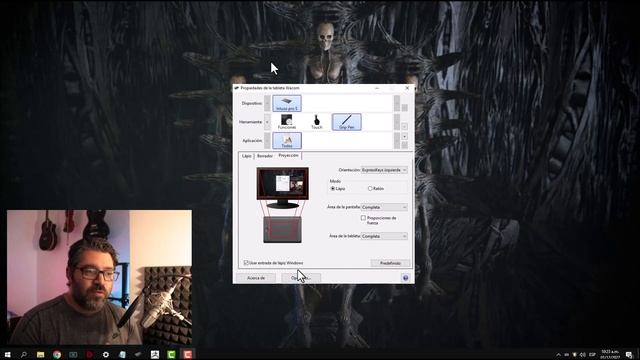Select the Todas application icon

pos(287,140)
